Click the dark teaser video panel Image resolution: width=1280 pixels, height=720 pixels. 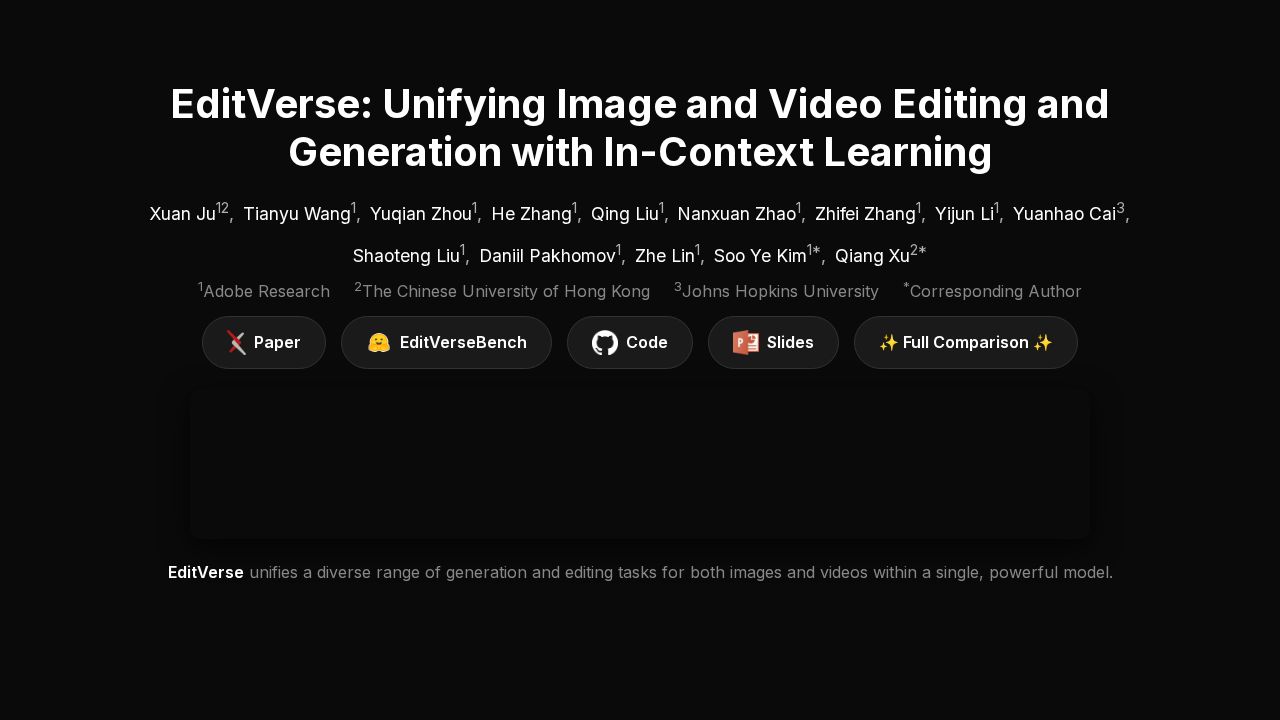click(x=640, y=464)
